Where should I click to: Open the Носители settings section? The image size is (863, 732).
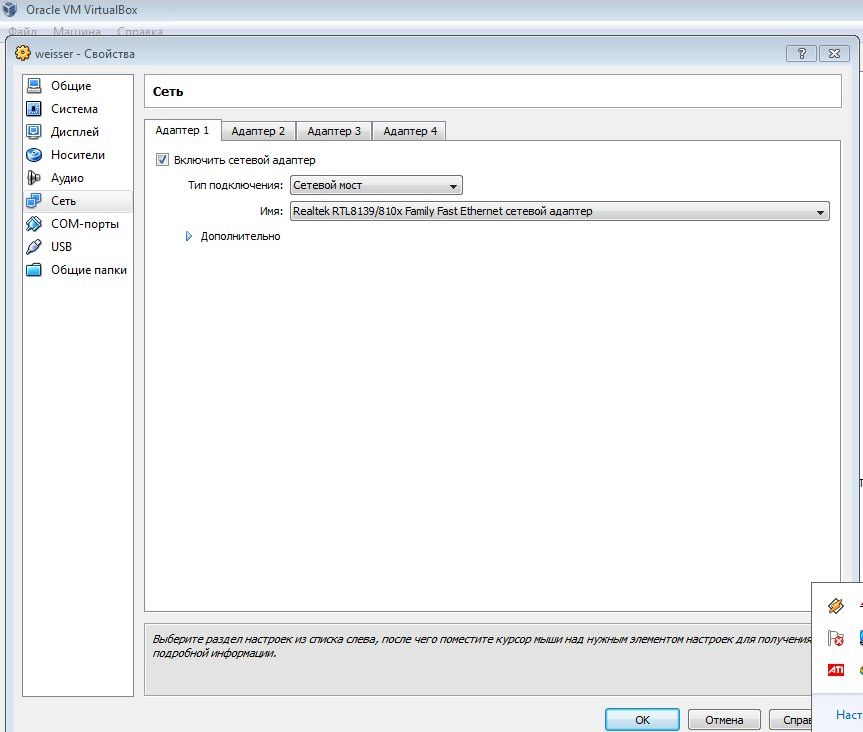click(78, 155)
